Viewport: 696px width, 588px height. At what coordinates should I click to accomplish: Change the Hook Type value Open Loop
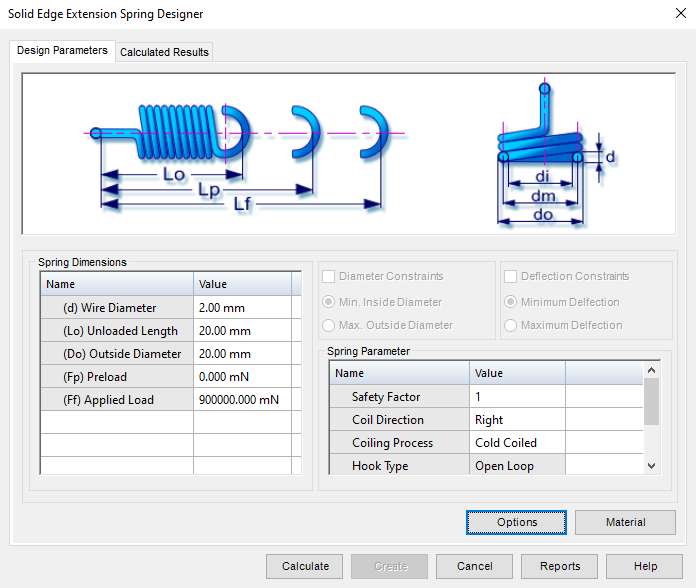[517, 465]
